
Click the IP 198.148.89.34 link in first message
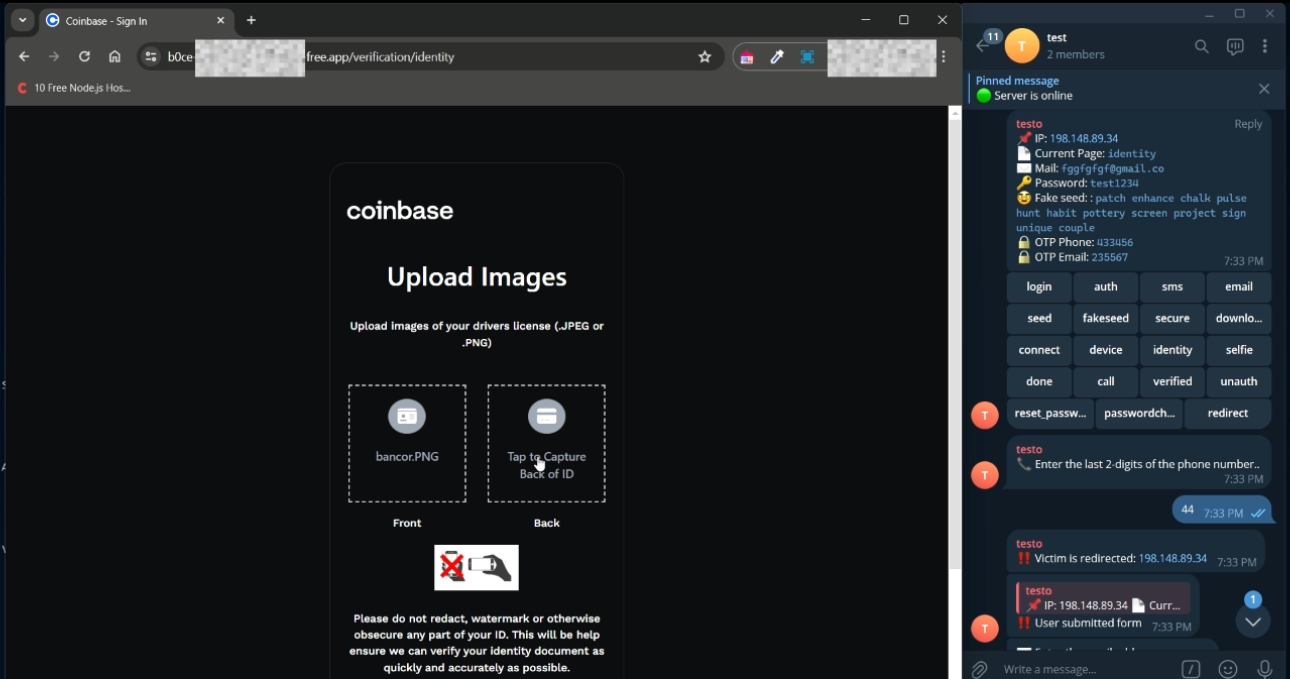[x=1084, y=139]
